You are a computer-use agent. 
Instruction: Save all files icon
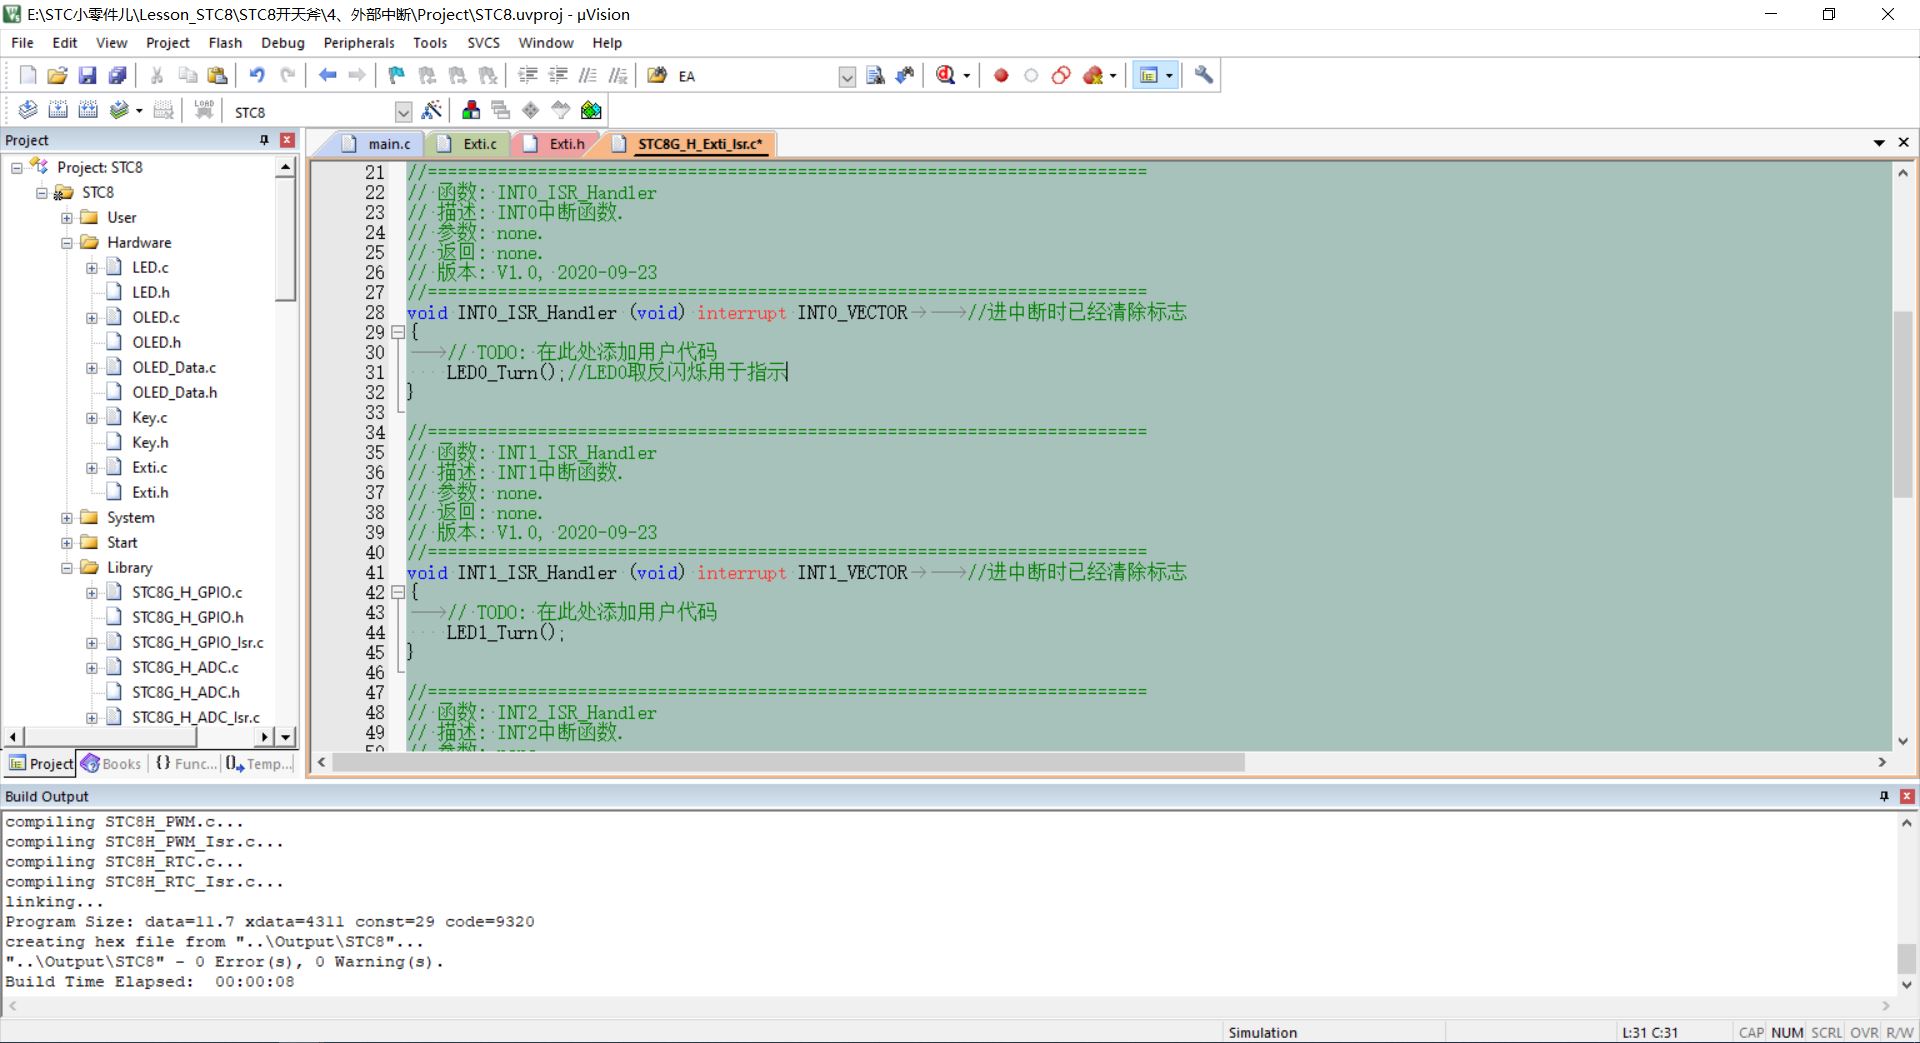point(118,75)
